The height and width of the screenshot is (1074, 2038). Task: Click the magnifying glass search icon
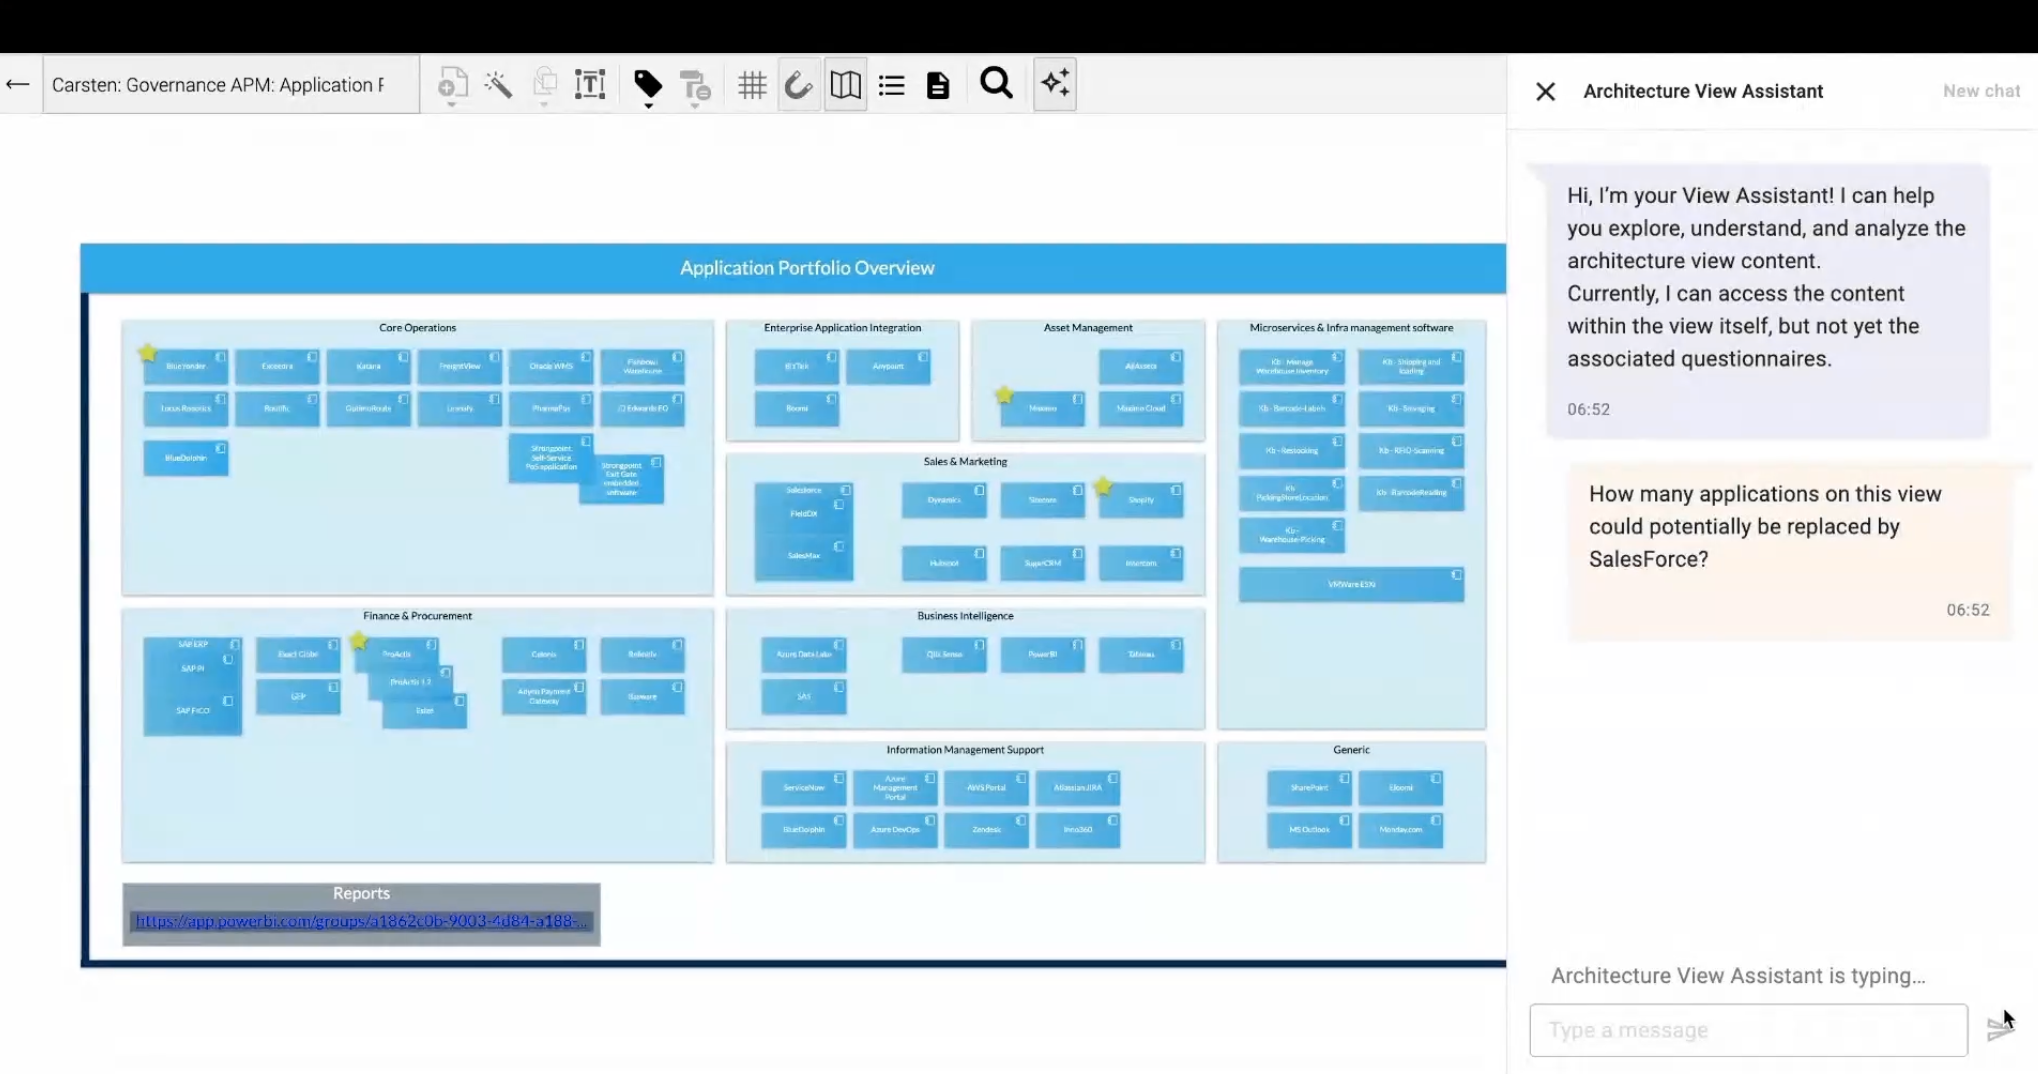point(996,83)
